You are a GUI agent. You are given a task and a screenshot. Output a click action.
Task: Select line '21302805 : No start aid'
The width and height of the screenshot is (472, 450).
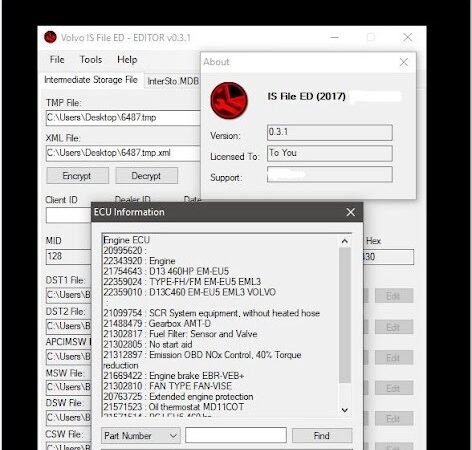(x=147, y=344)
